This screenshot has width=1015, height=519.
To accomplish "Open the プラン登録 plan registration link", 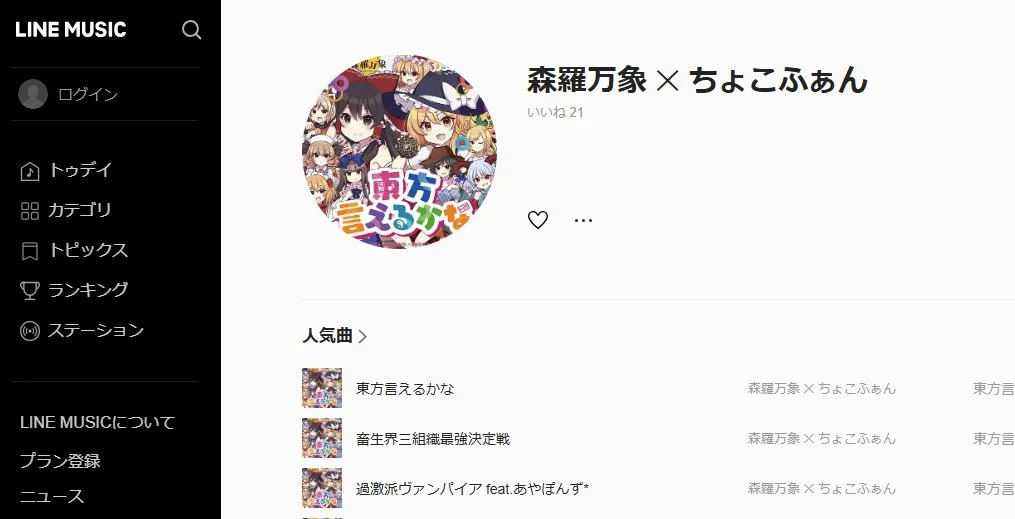I will tap(60, 461).
